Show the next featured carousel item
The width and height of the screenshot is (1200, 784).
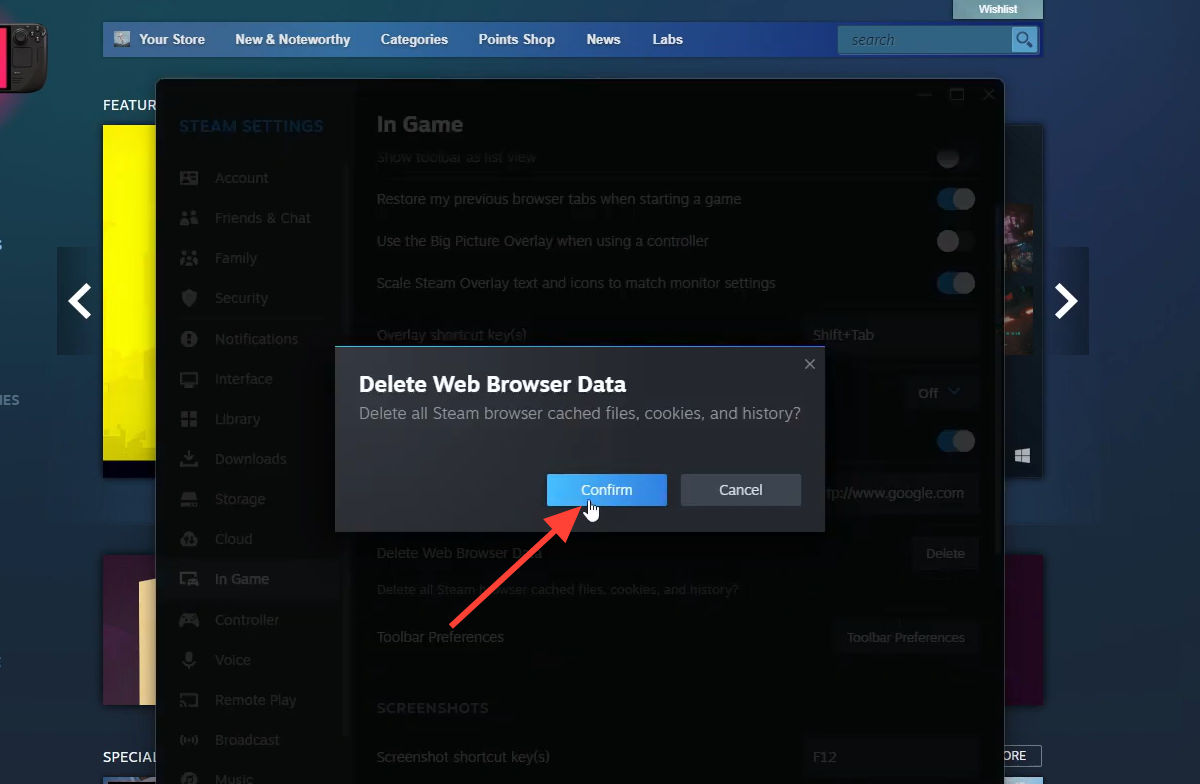pyautogui.click(x=1067, y=301)
